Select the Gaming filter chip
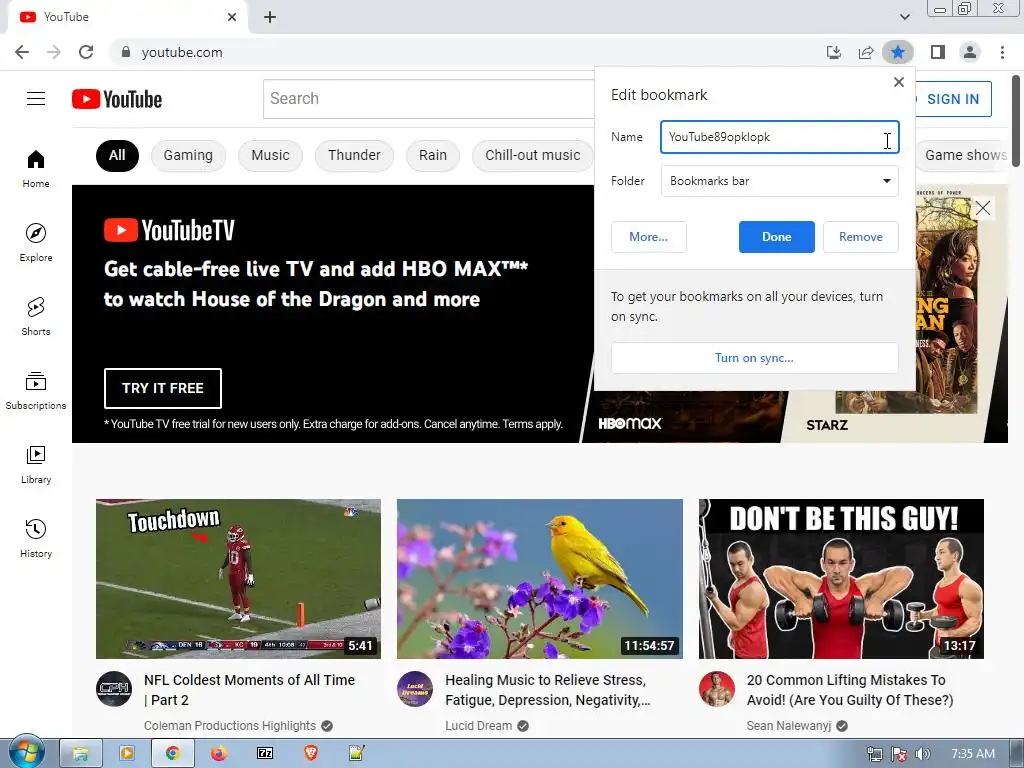 (188, 155)
